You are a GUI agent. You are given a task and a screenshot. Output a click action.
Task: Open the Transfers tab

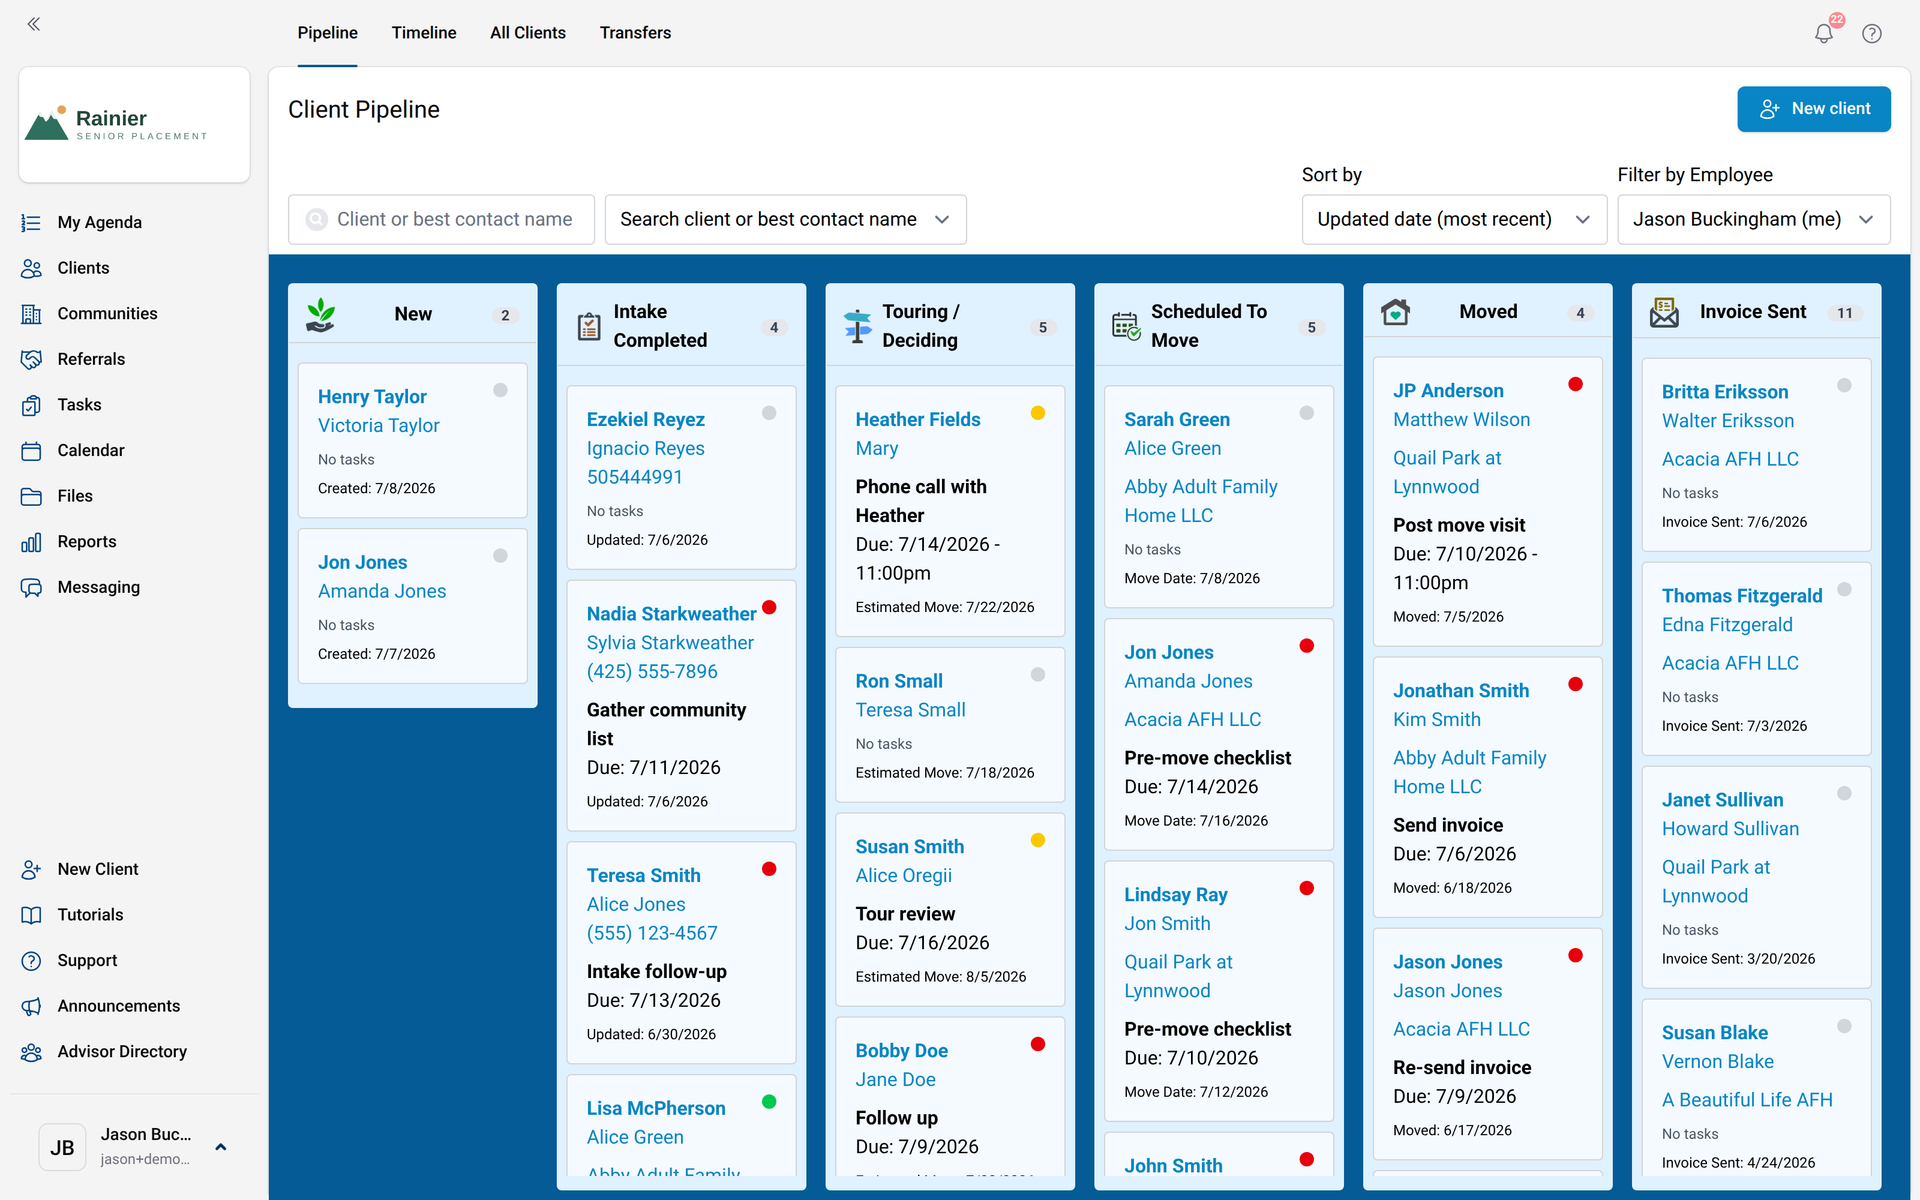(x=635, y=33)
